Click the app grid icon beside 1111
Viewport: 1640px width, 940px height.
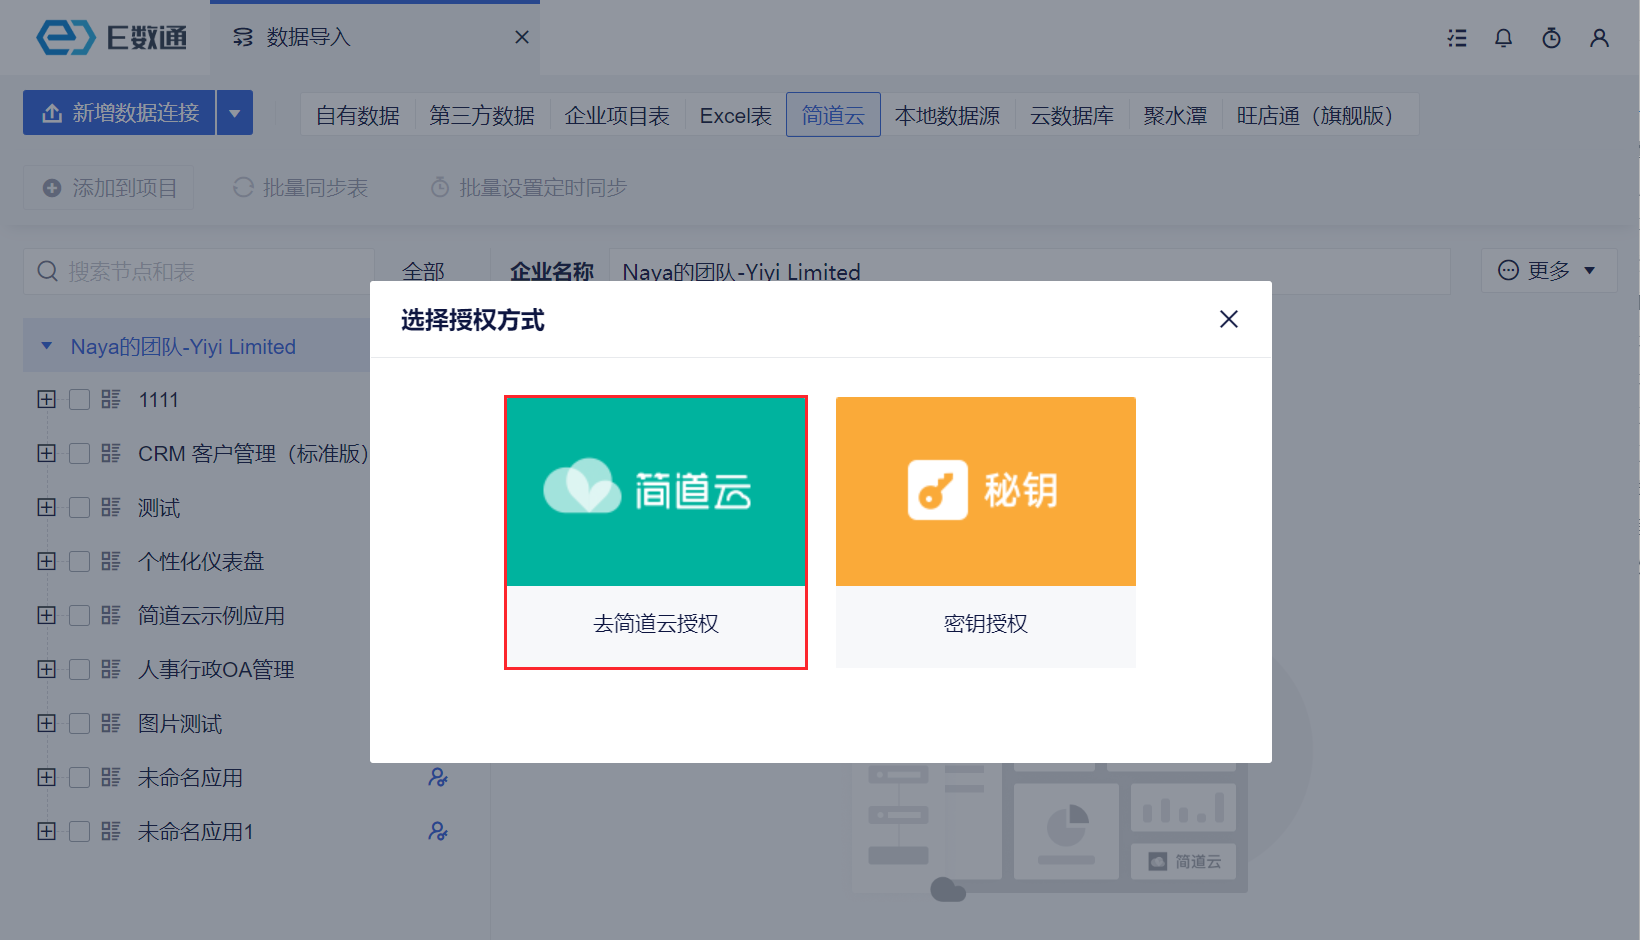[111, 399]
